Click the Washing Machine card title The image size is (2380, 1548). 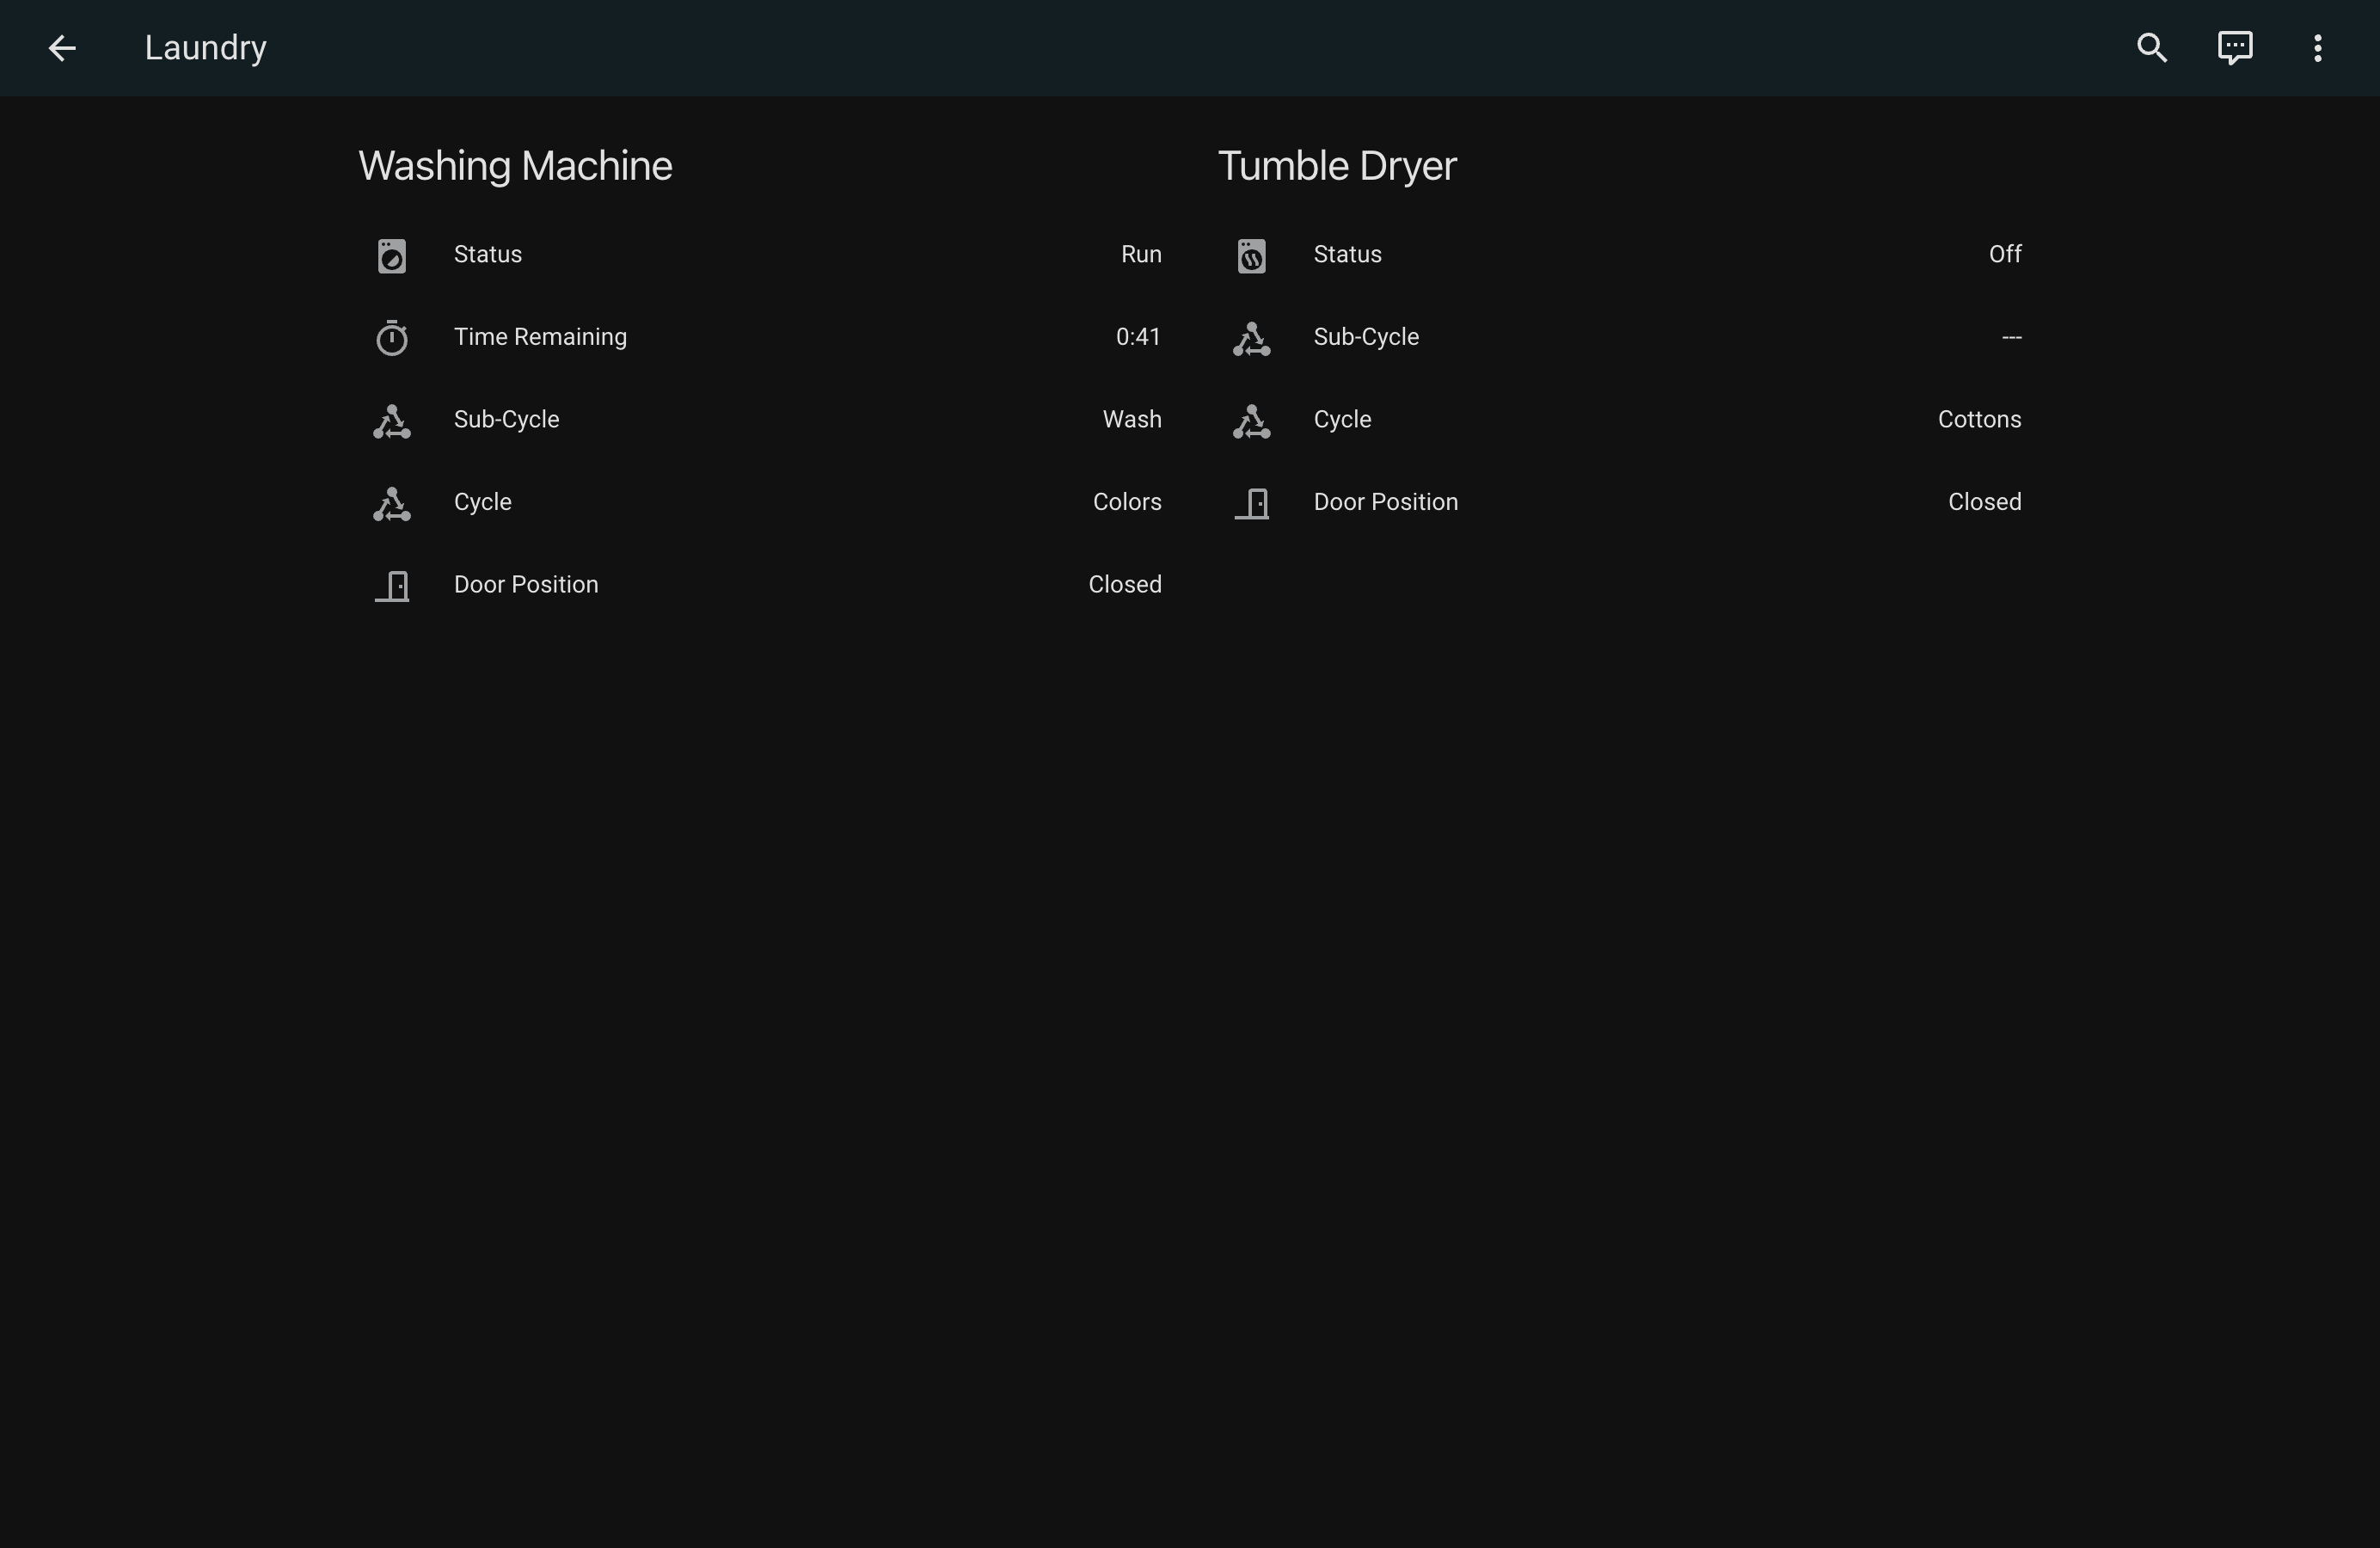[x=515, y=166]
